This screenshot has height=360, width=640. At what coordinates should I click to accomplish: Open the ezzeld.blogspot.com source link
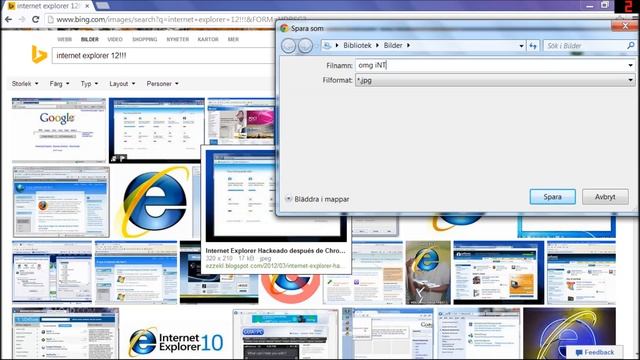(274, 266)
